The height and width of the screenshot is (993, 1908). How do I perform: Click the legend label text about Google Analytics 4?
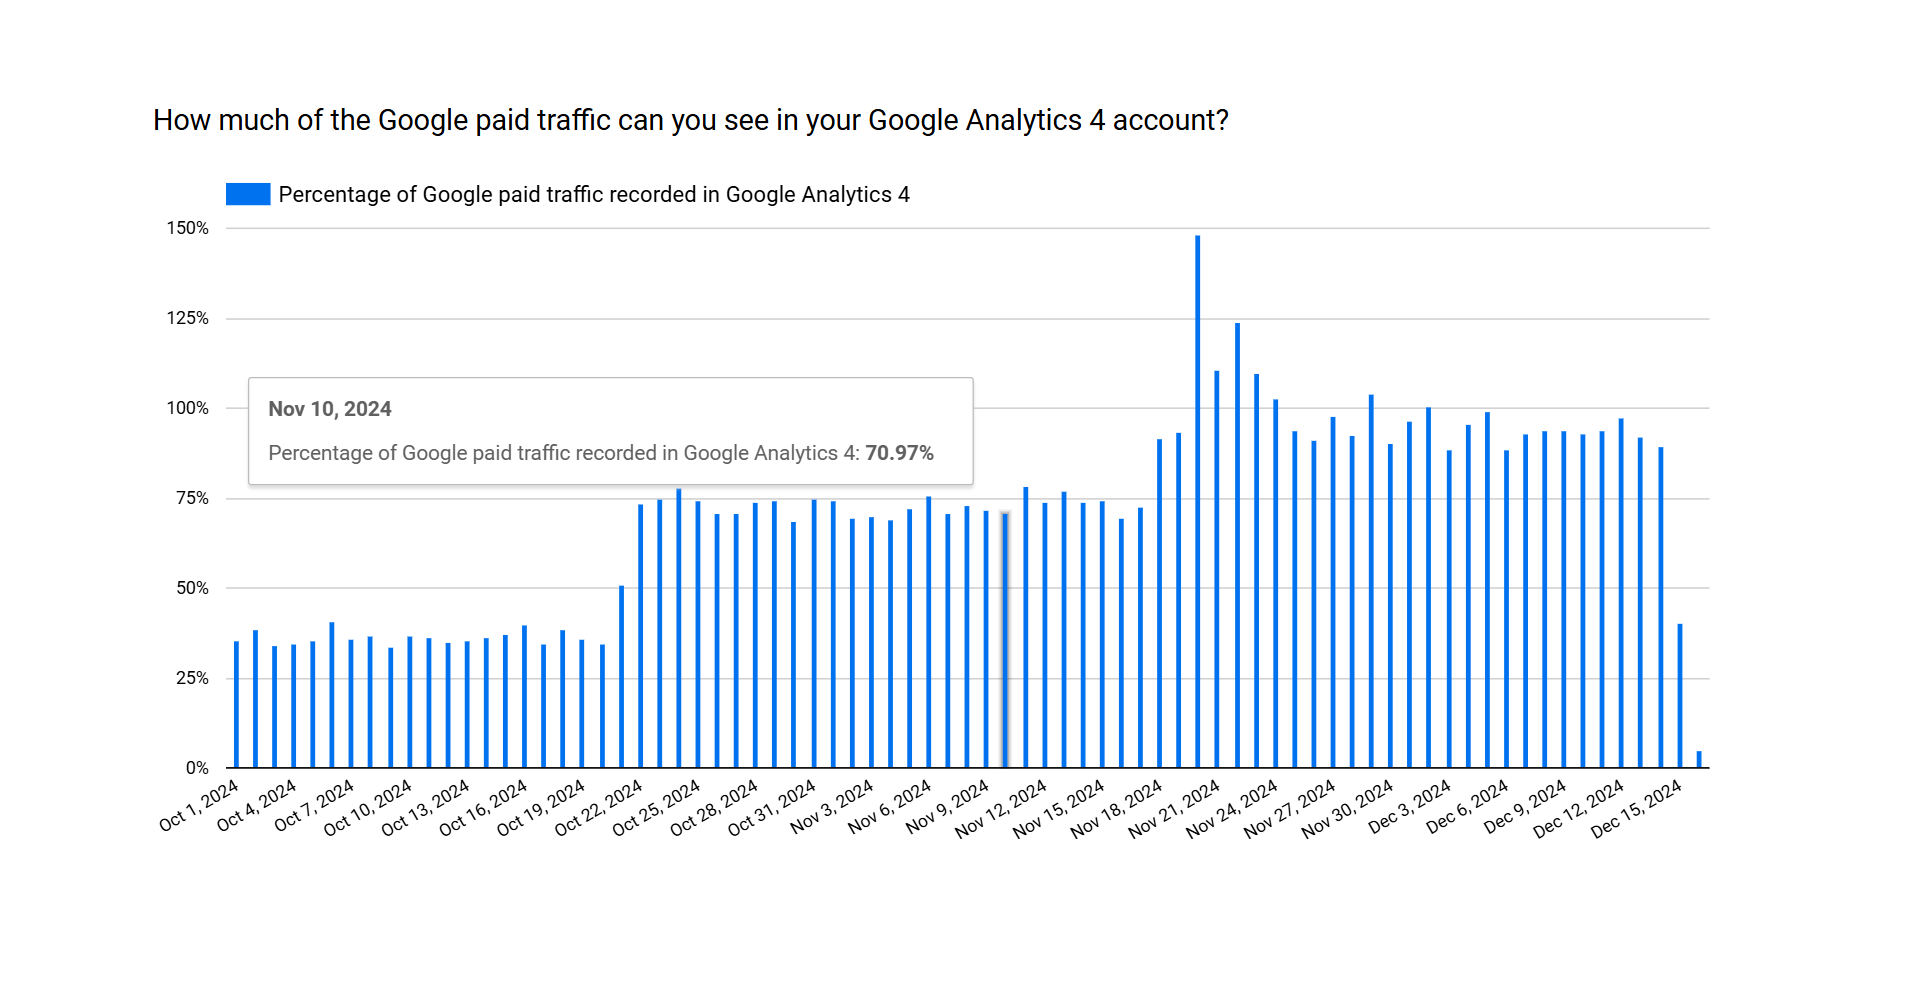tap(594, 194)
